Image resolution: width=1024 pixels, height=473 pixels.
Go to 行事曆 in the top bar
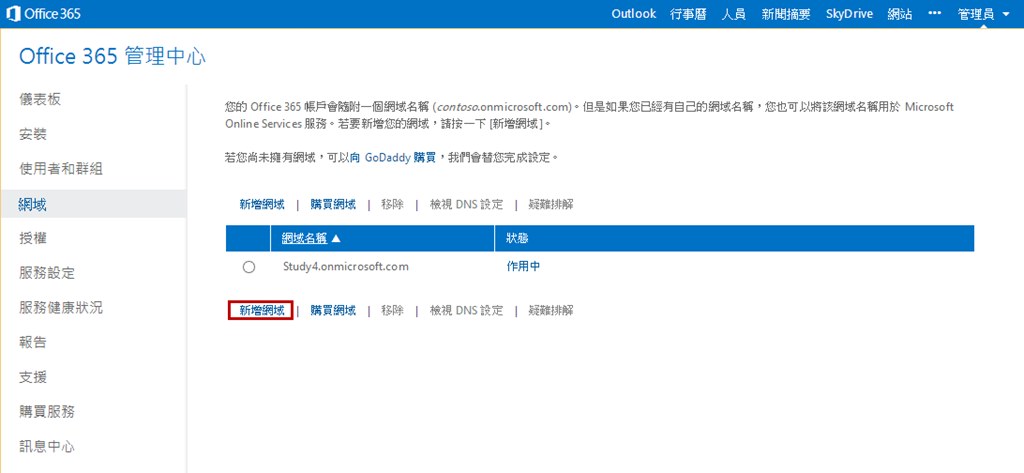point(688,14)
